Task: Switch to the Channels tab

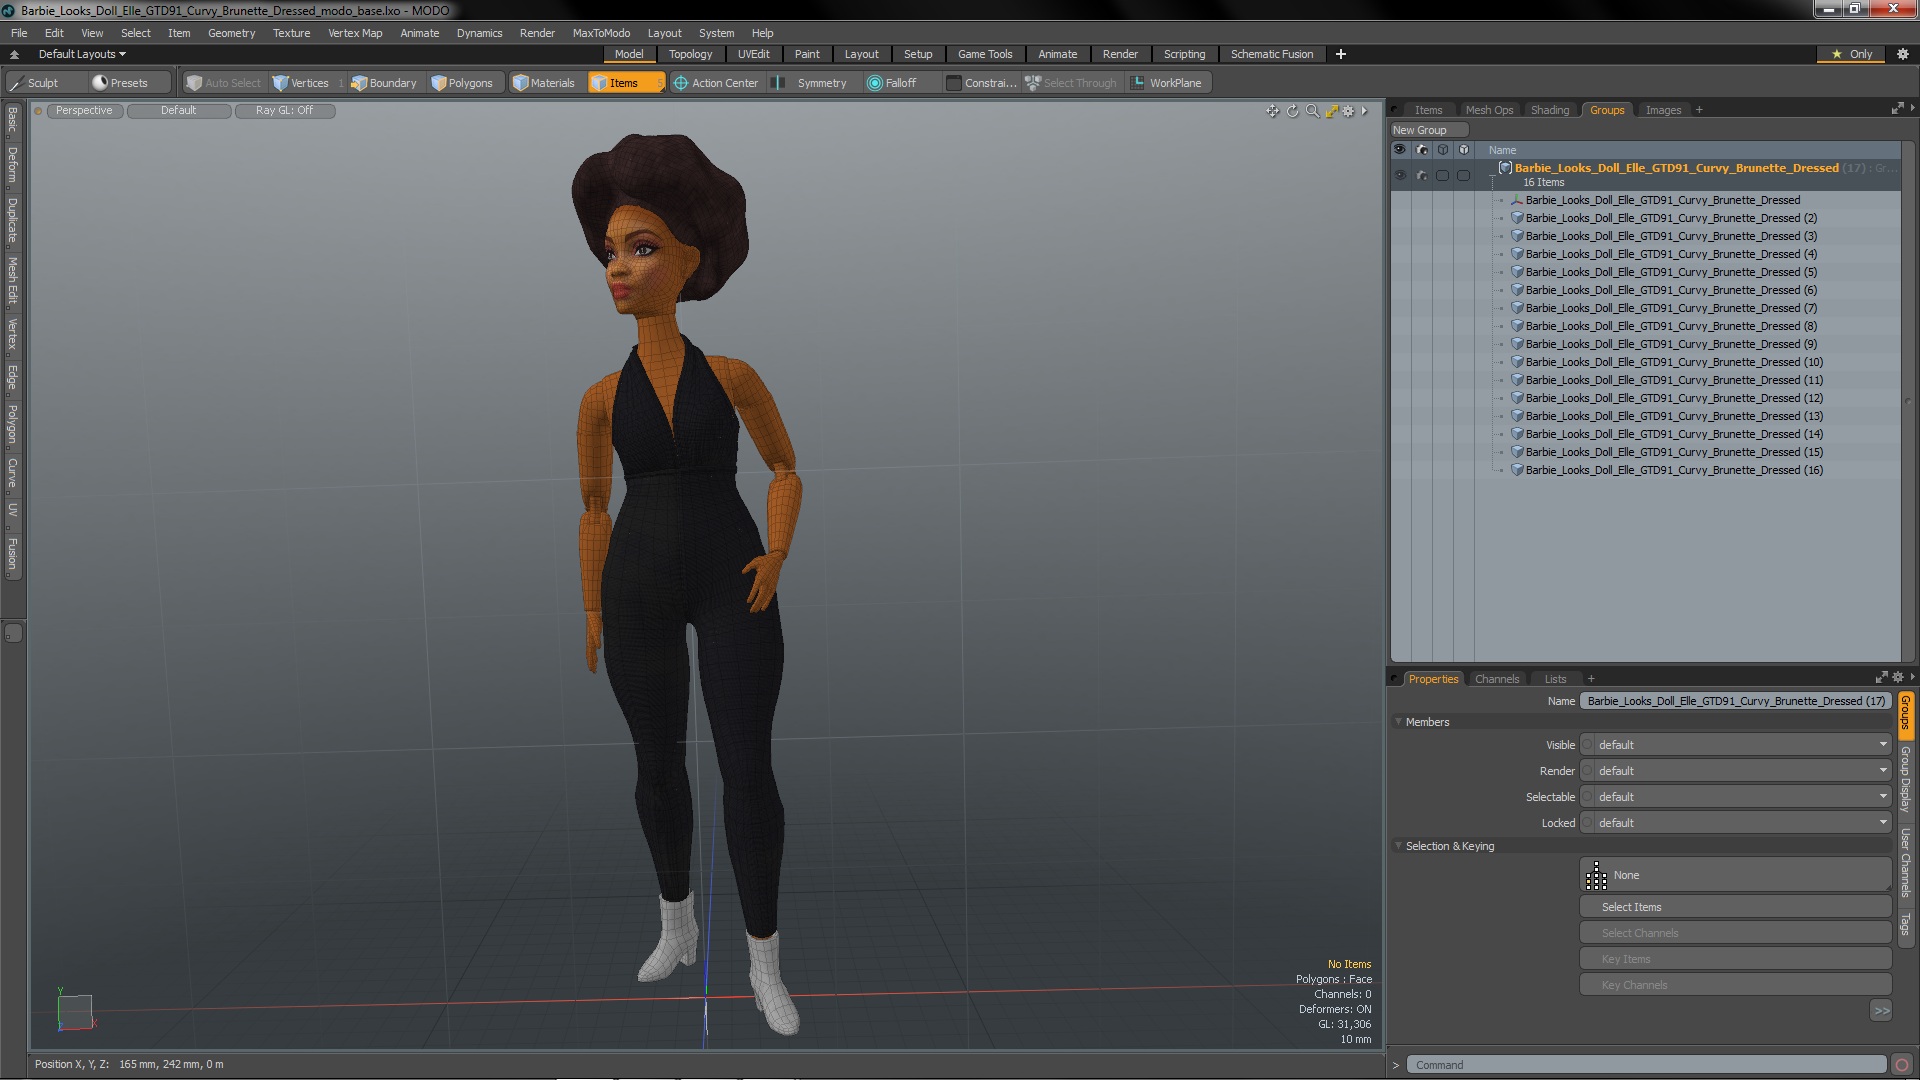Action: pos(1496,679)
